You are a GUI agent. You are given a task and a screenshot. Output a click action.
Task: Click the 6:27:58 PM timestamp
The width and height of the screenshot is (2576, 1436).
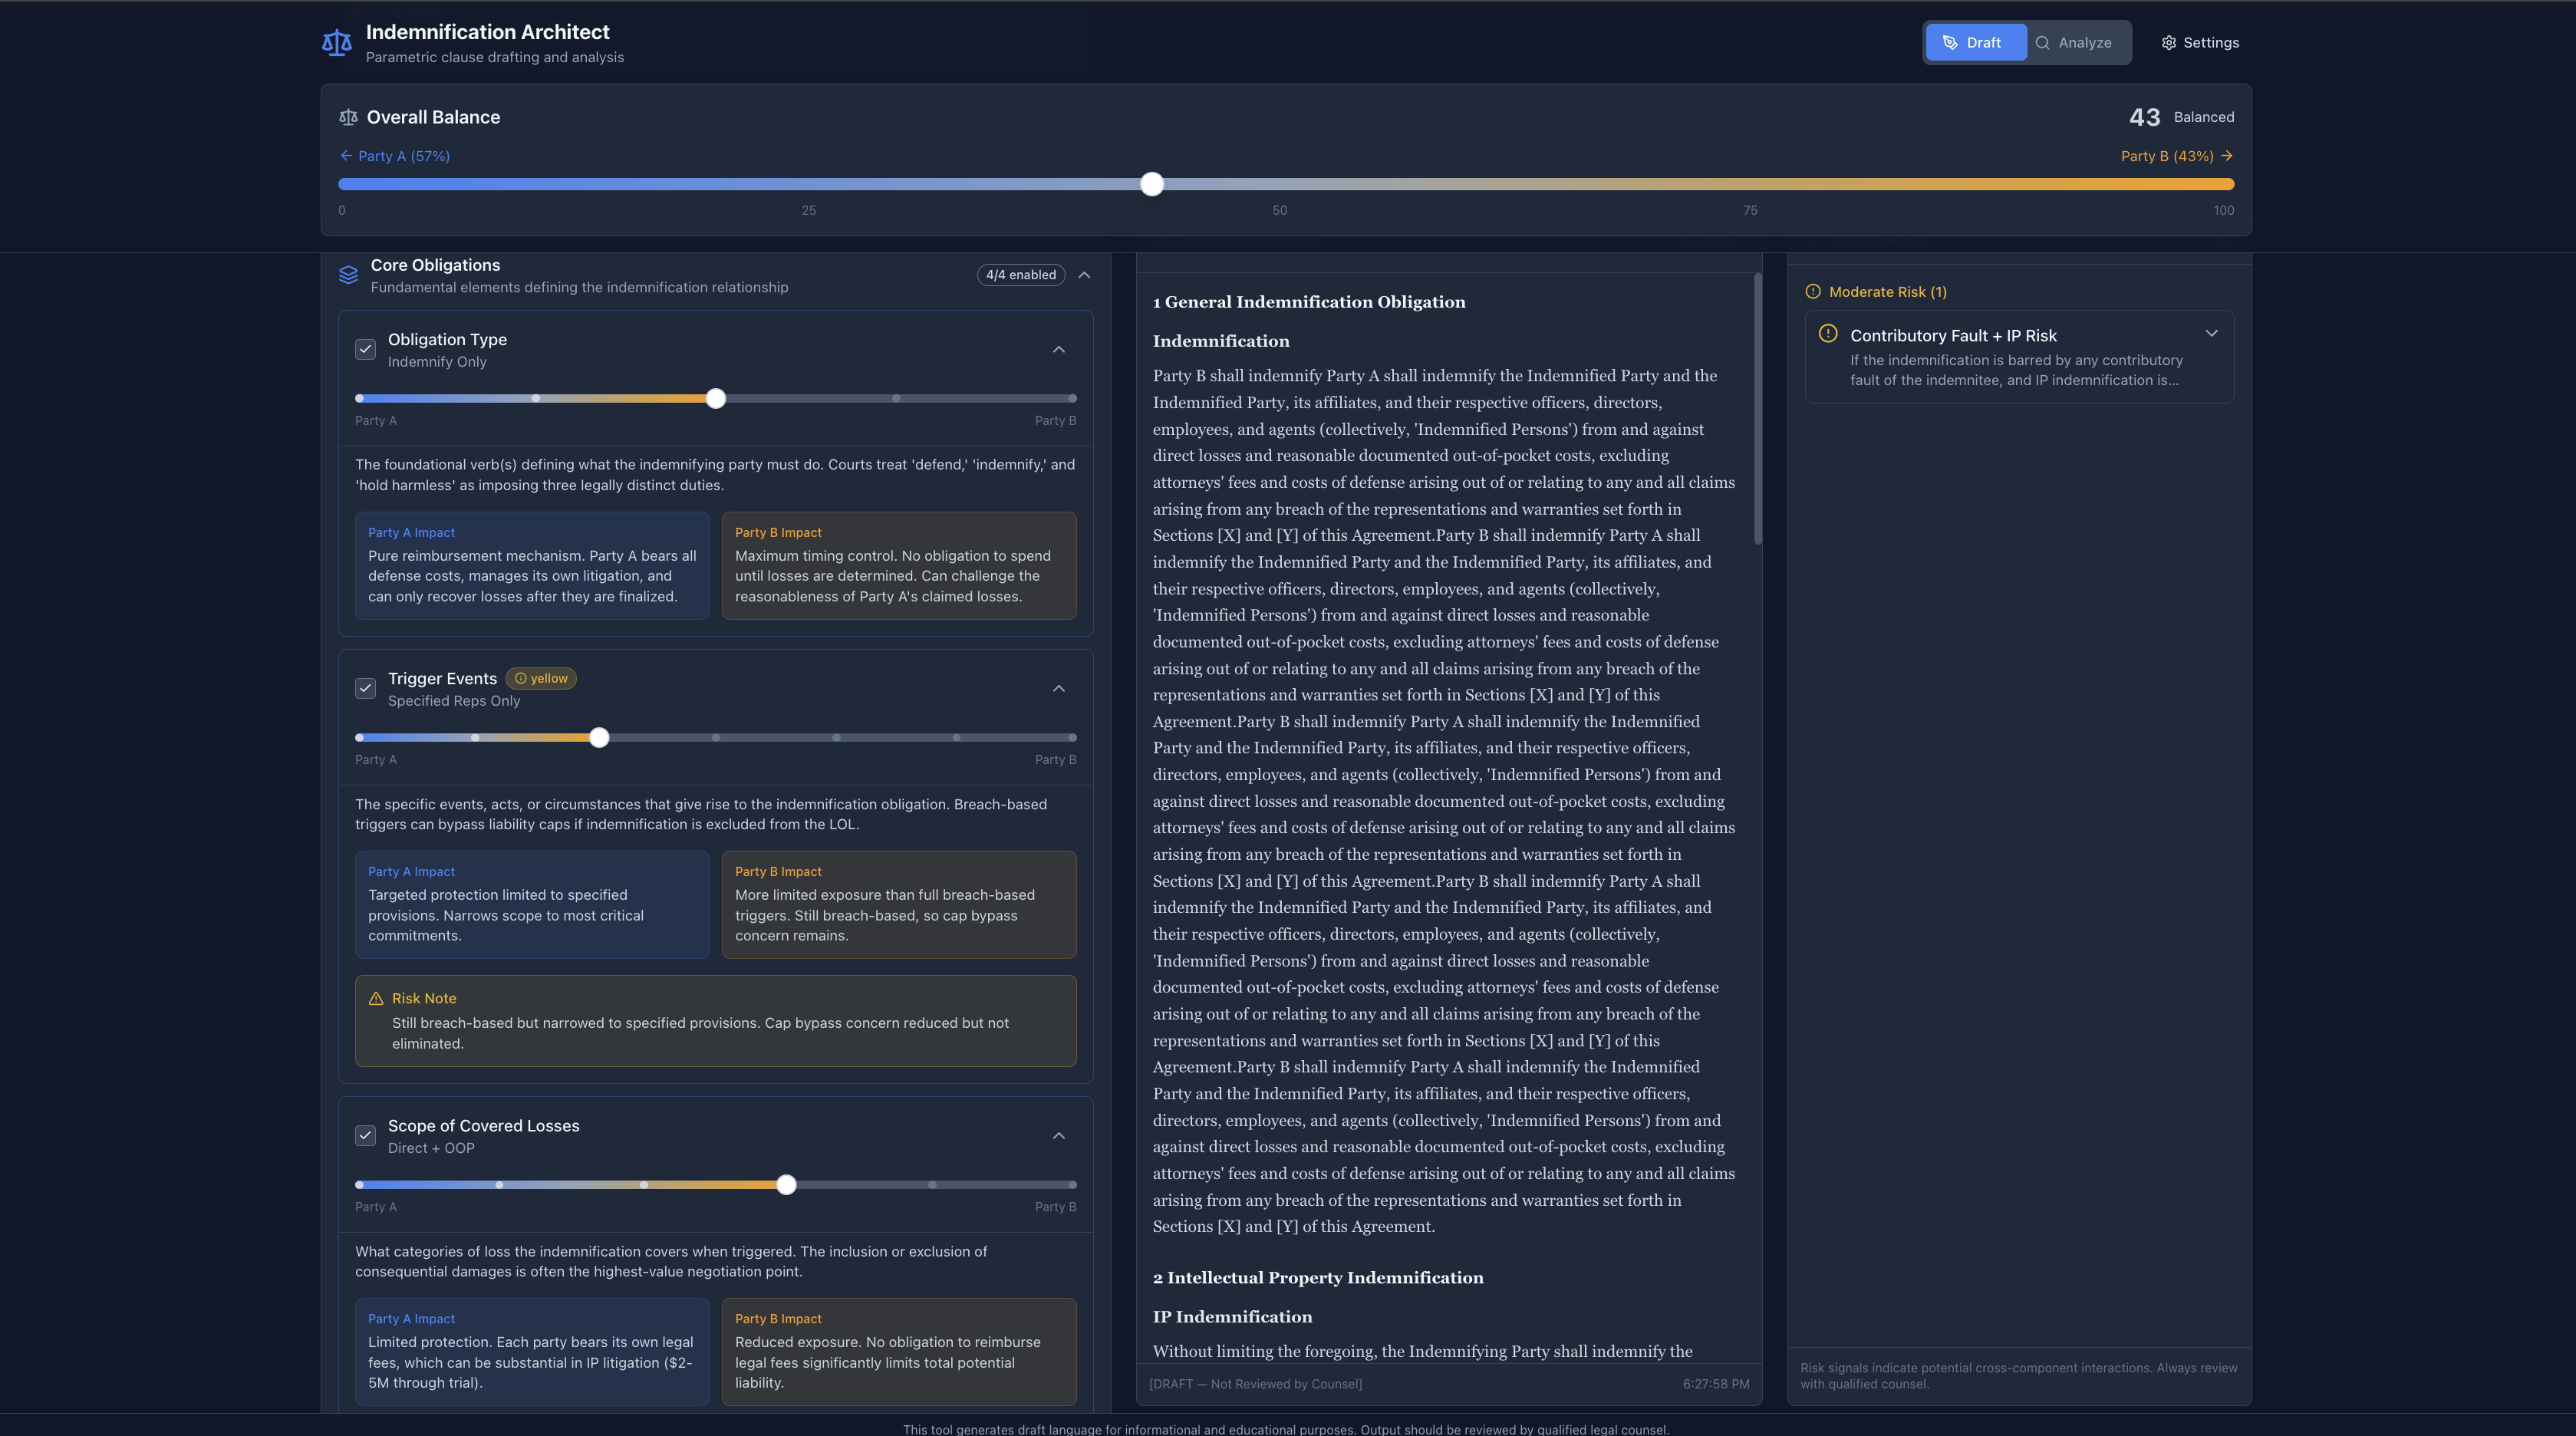pyautogui.click(x=1716, y=1384)
